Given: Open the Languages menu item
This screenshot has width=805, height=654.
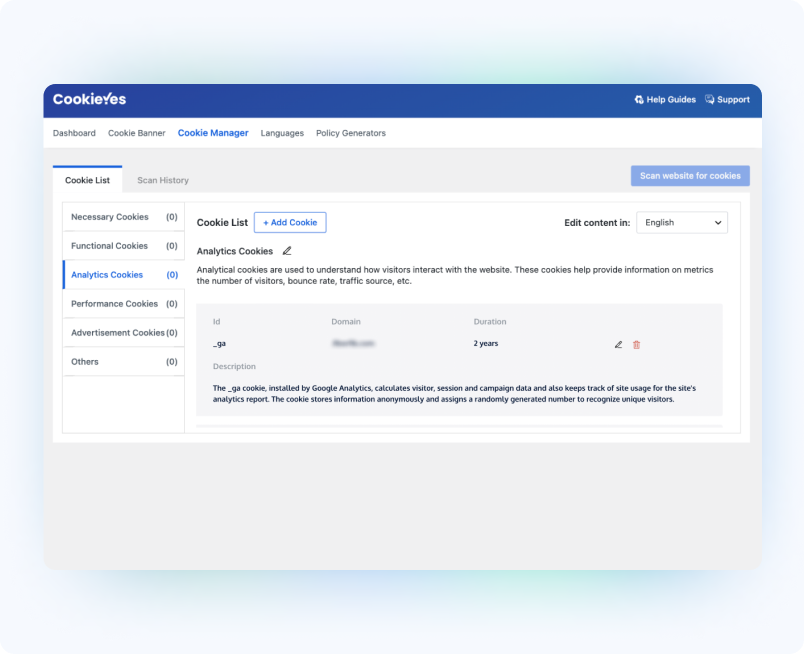Looking at the screenshot, I should (282, 133).
